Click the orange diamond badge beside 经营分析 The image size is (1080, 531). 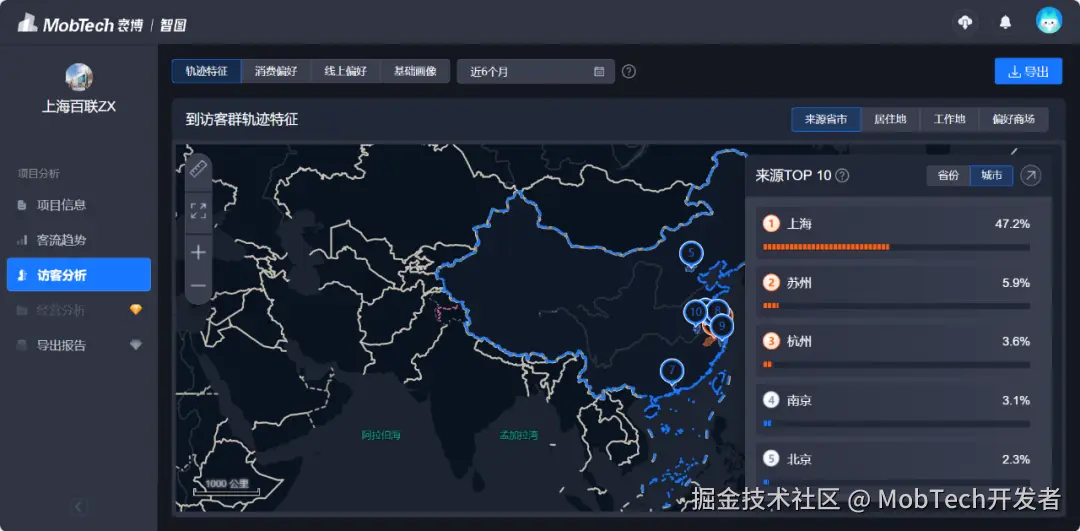tap(136, 310)
